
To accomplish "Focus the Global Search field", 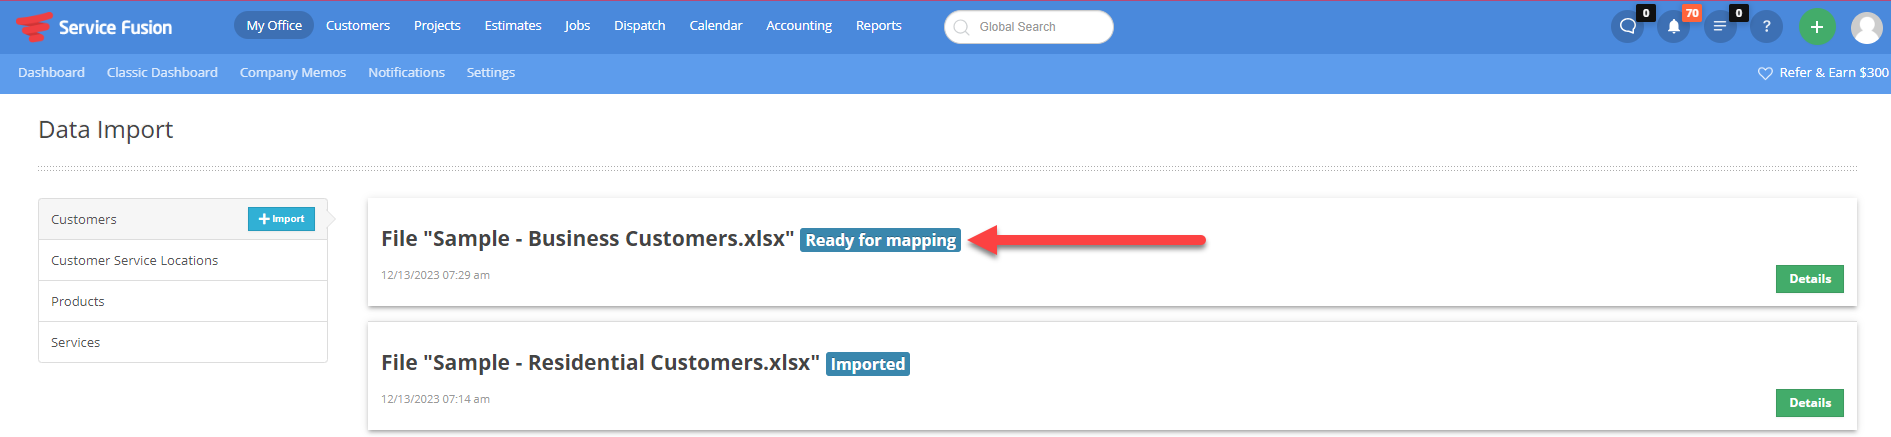I will [1029, 27].
